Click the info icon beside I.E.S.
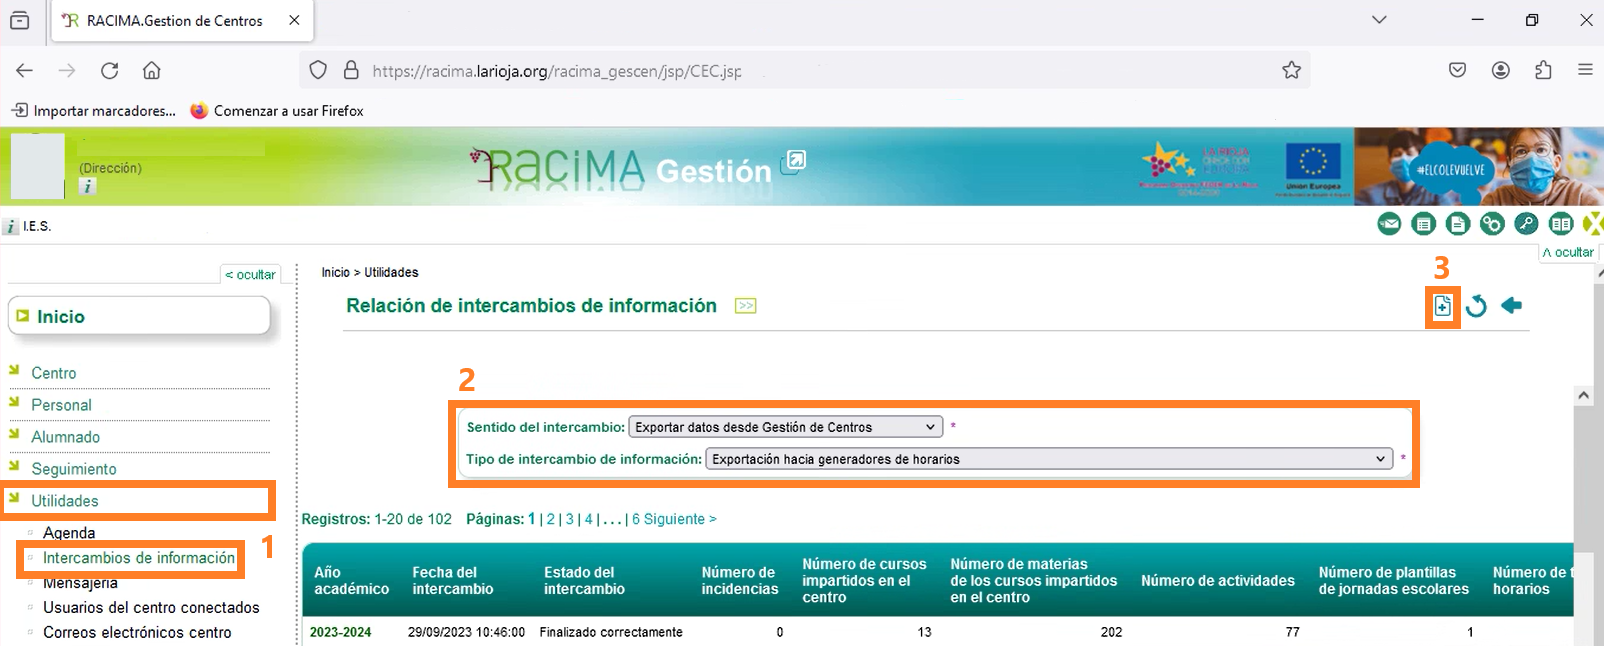1604x646 pixels. (10, 227)
